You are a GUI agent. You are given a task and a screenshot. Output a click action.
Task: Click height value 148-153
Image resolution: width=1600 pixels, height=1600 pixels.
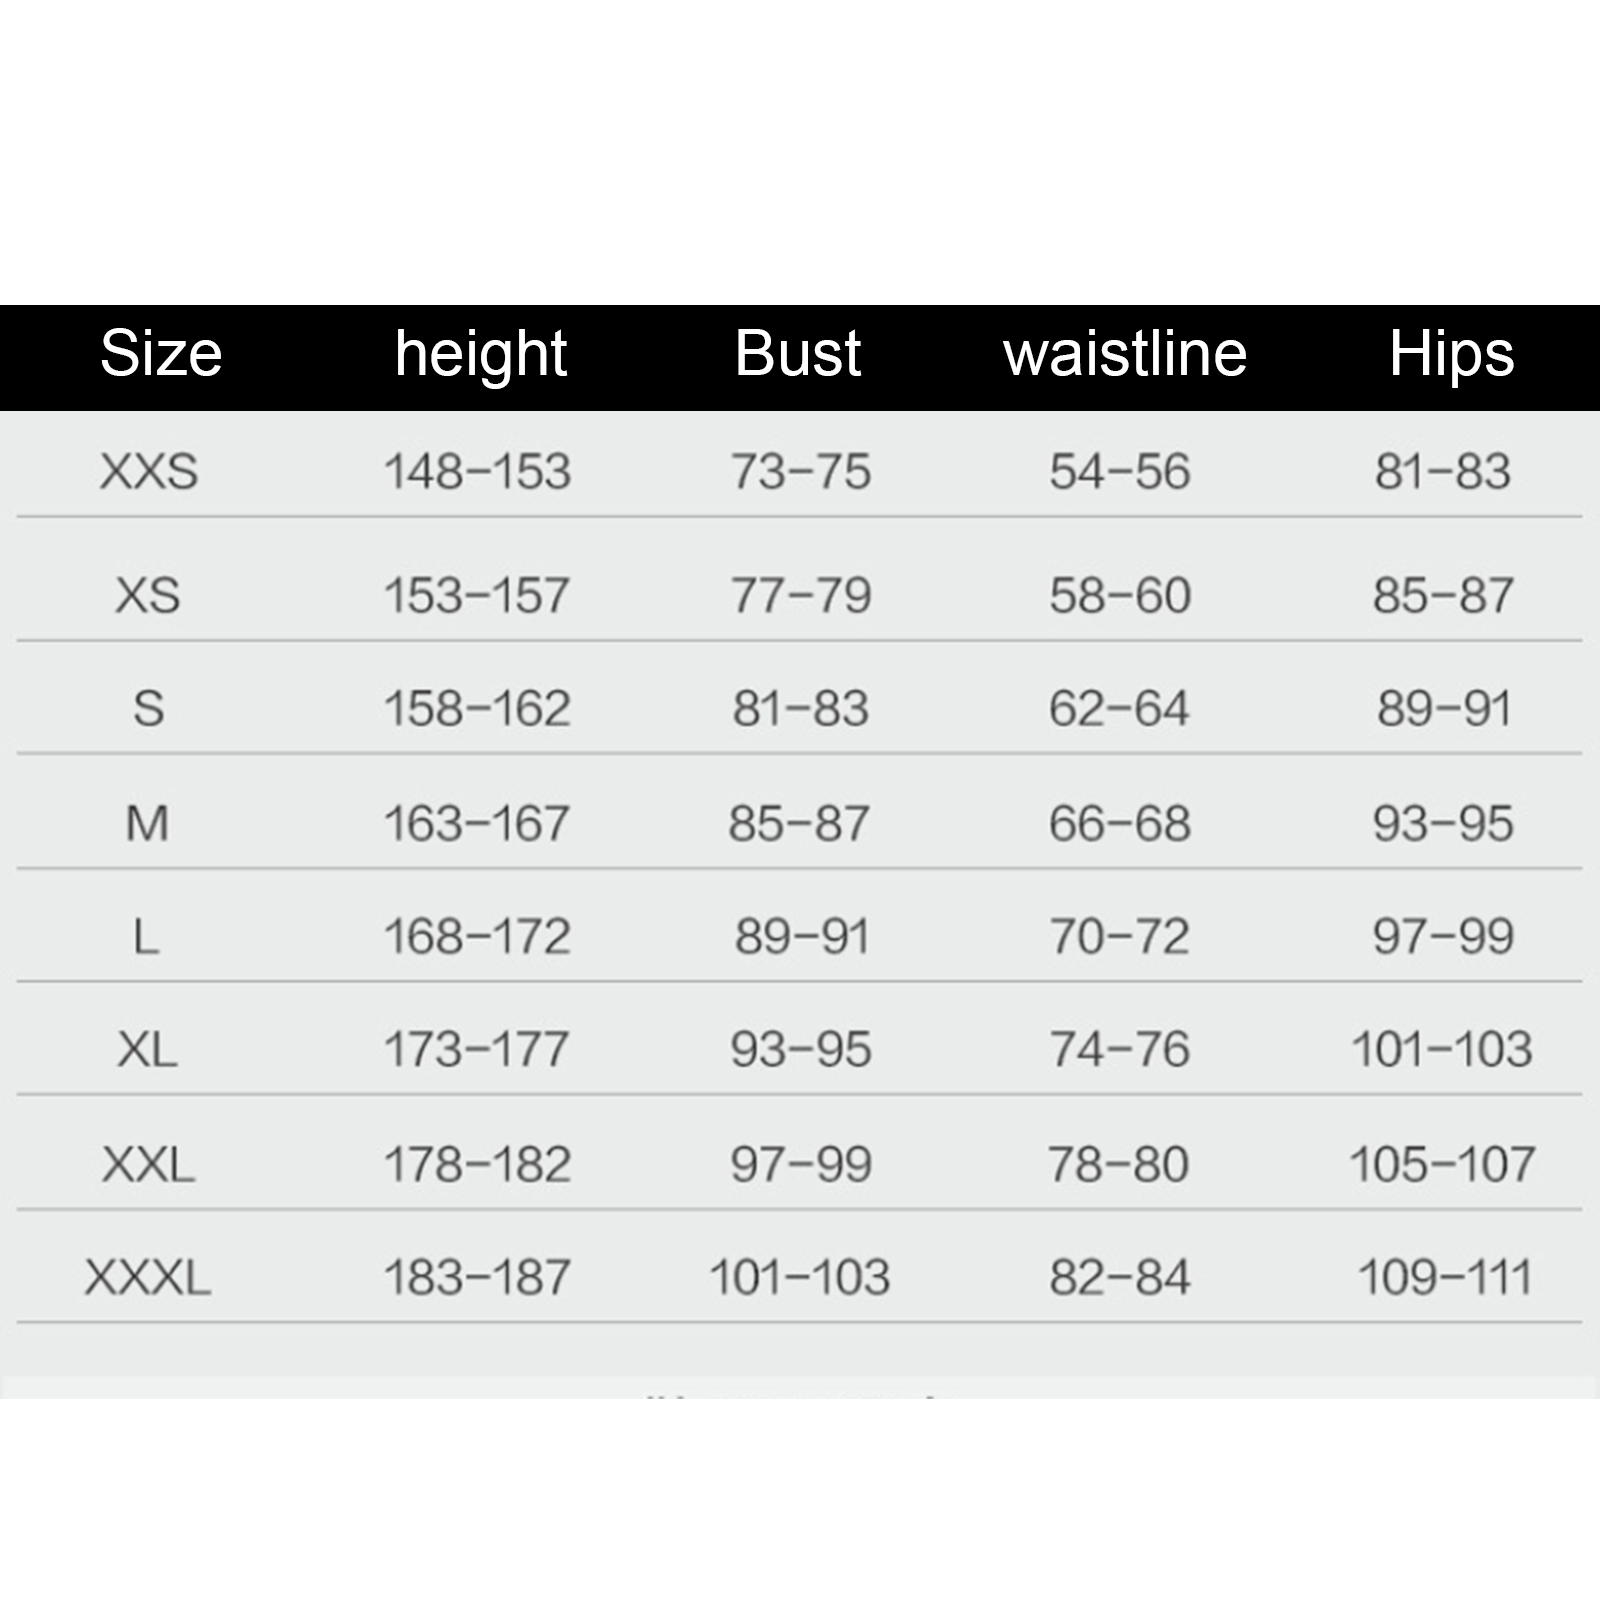477,471
